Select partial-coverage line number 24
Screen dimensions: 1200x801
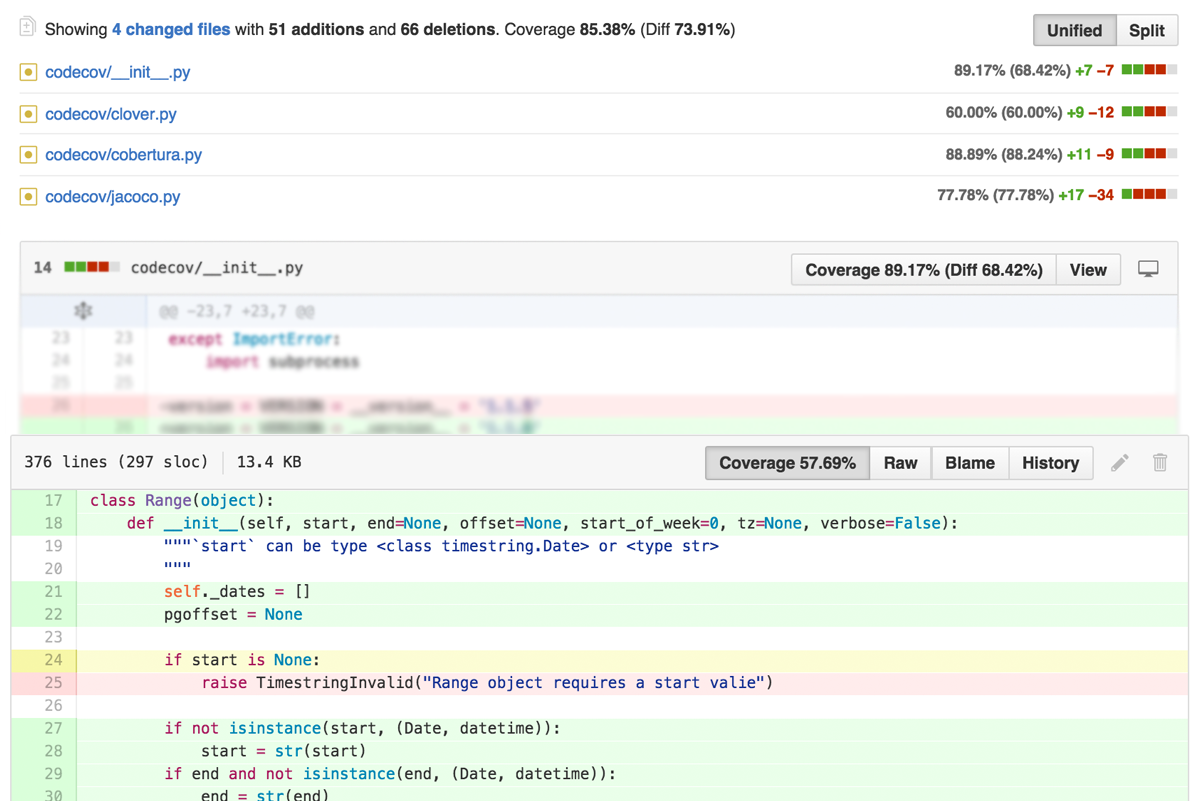coord(53,660)
